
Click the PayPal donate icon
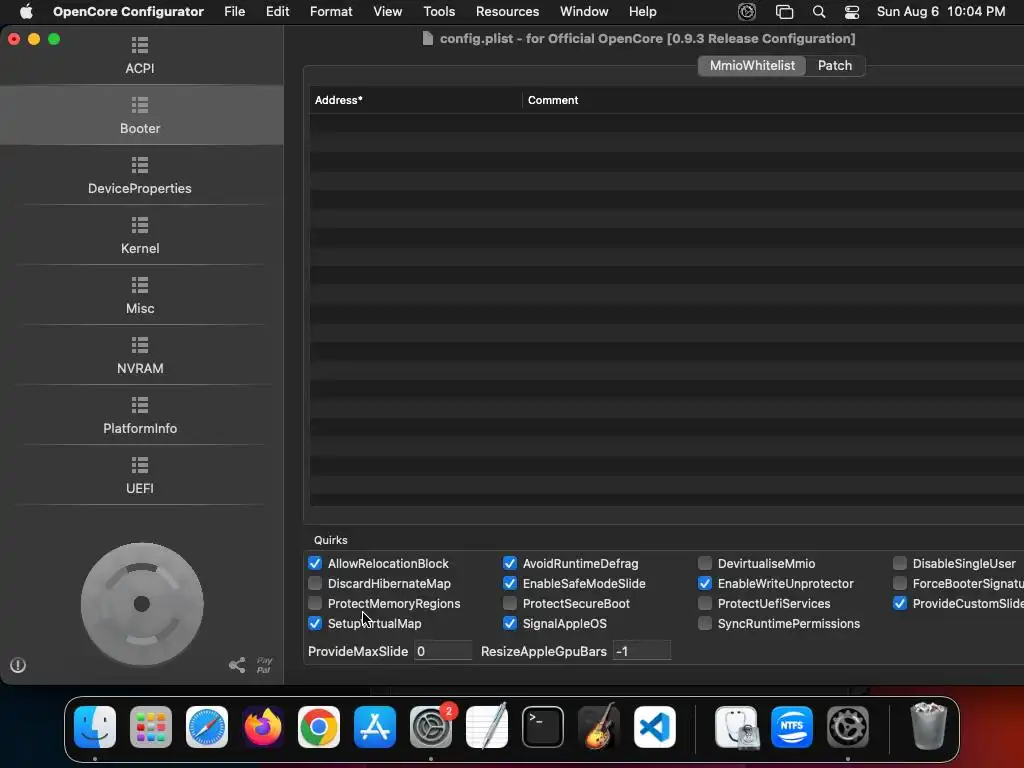click(264, 665)
